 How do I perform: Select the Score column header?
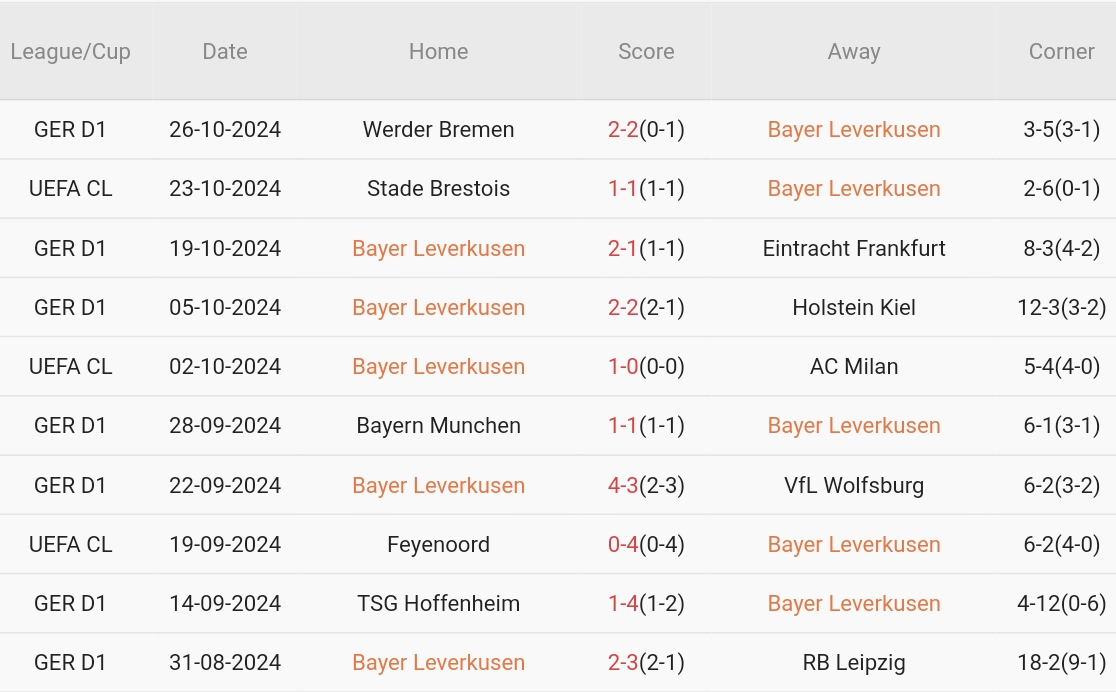point(646,52)
